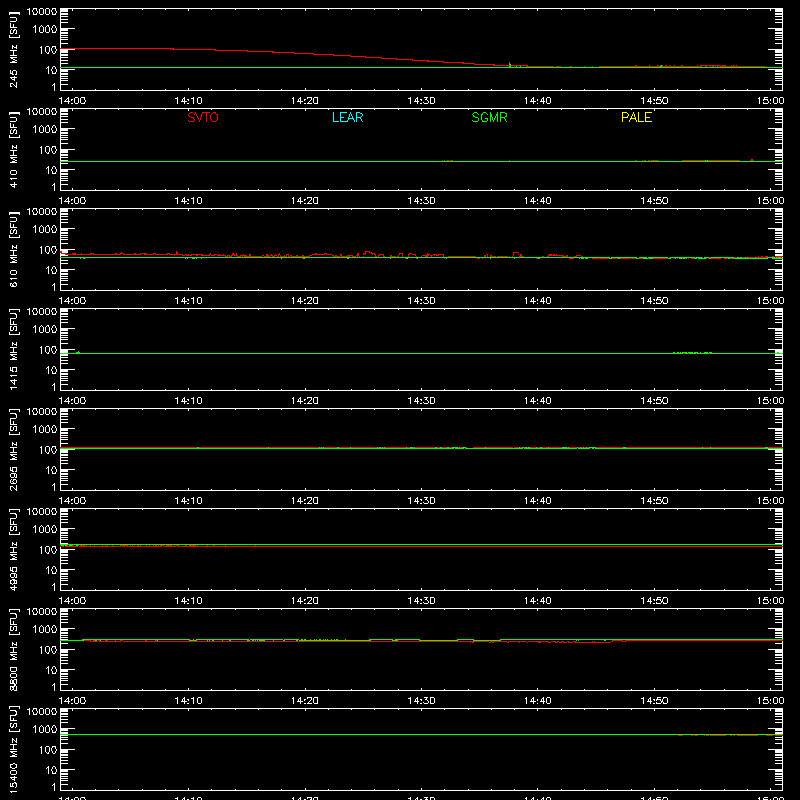The height and width of the screenshot is (800, 800).
Task: Click the 10000 tick on the 4995 MHz axis
Action: coord(42,512)
